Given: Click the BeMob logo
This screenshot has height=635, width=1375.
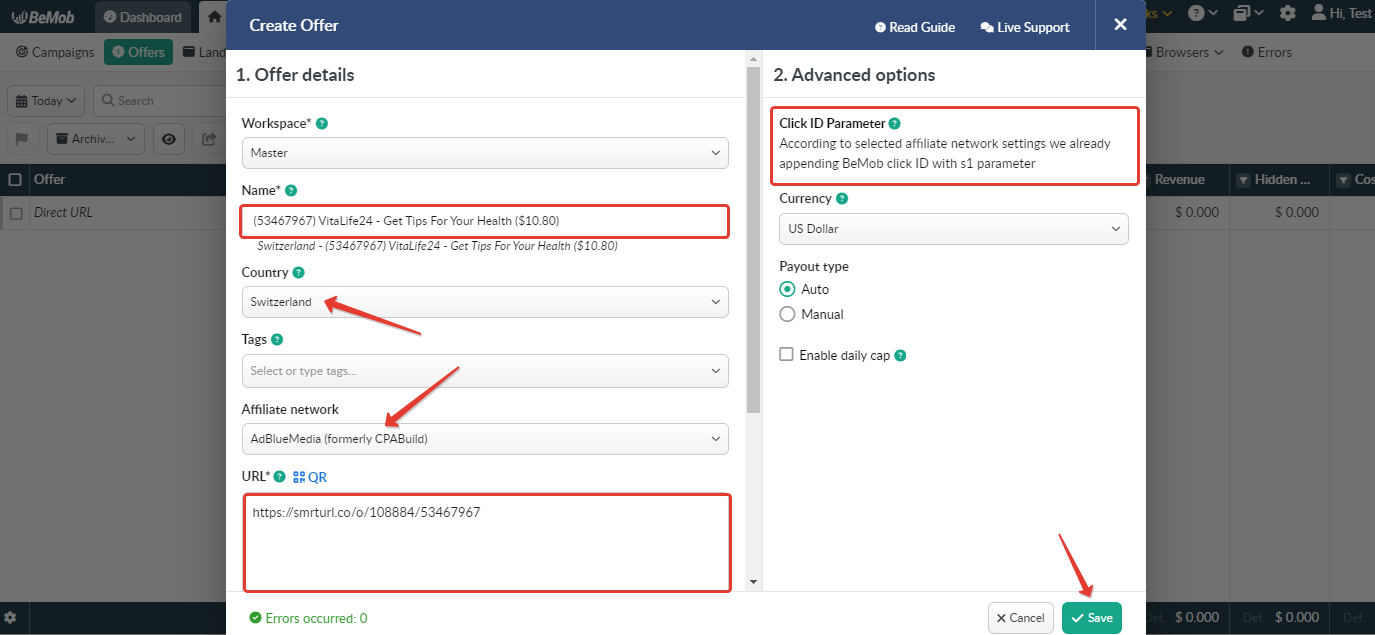Looking at the screenshot, I should click(42, 16).
